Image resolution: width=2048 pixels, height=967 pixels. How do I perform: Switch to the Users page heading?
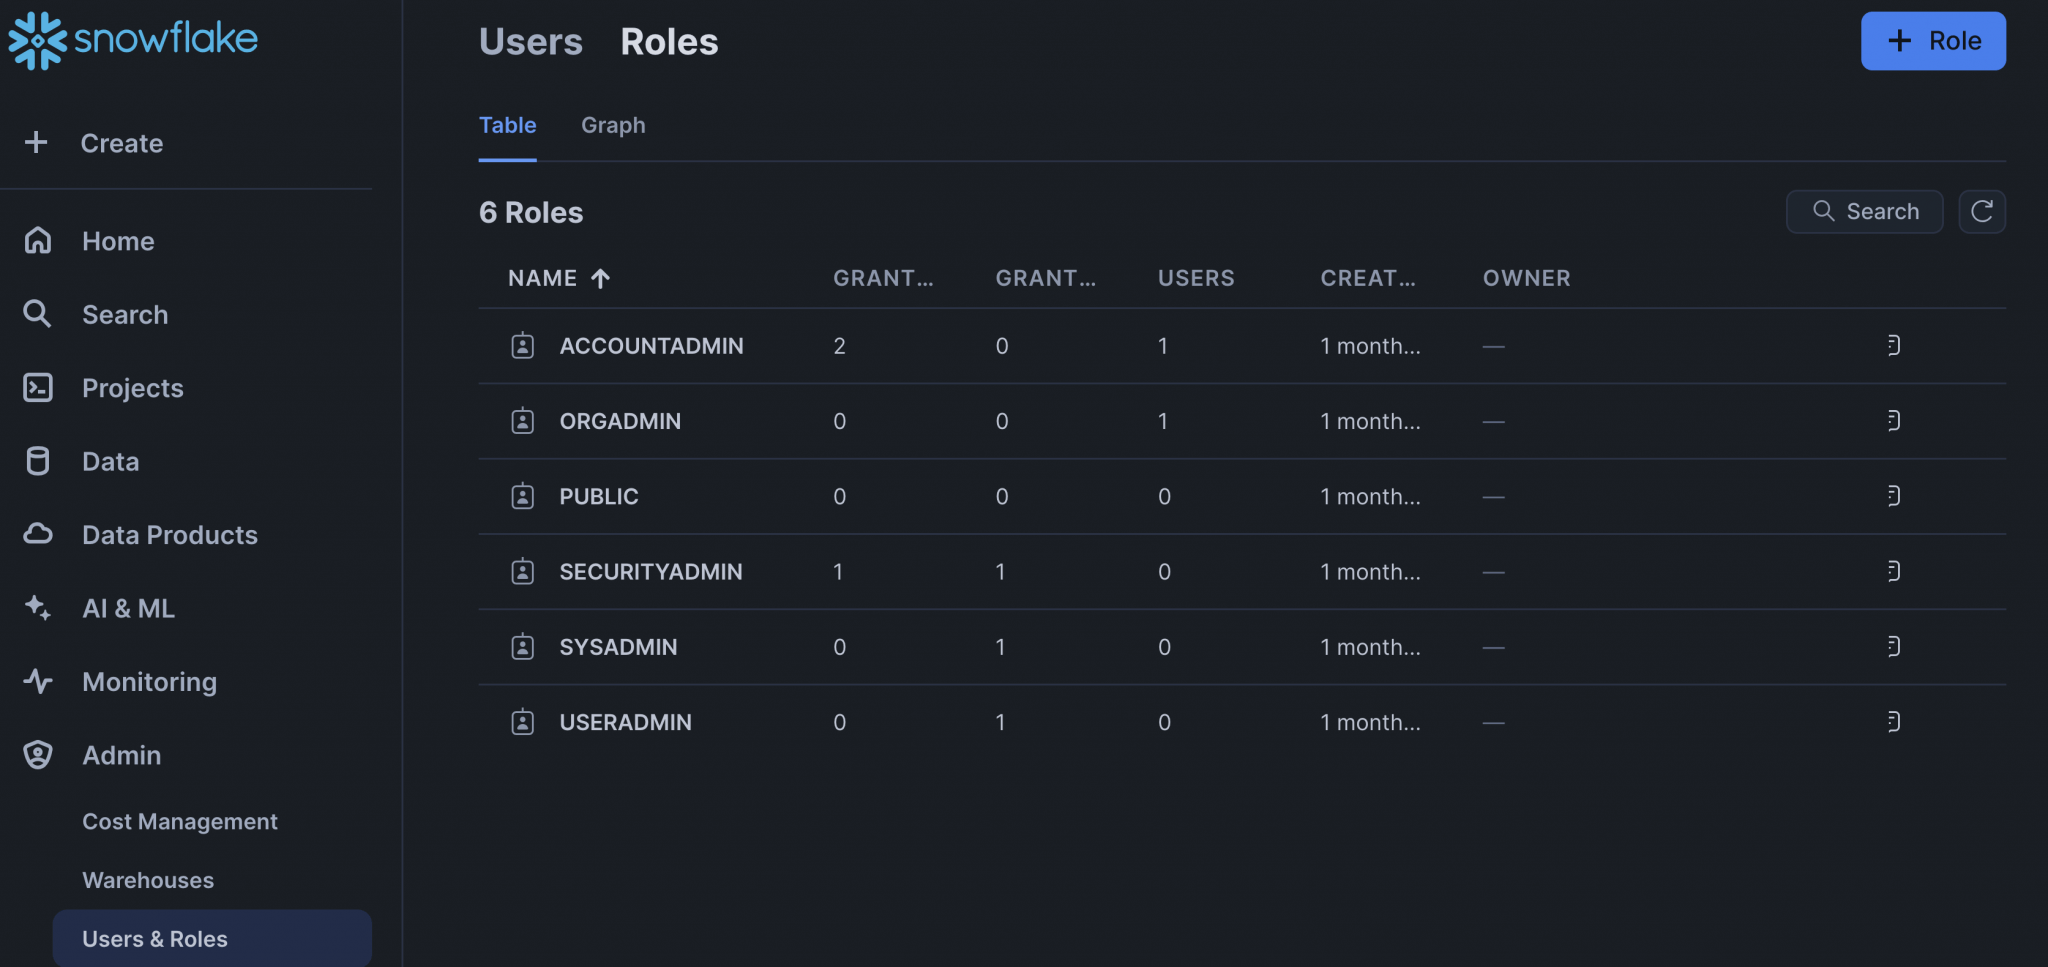530,42
